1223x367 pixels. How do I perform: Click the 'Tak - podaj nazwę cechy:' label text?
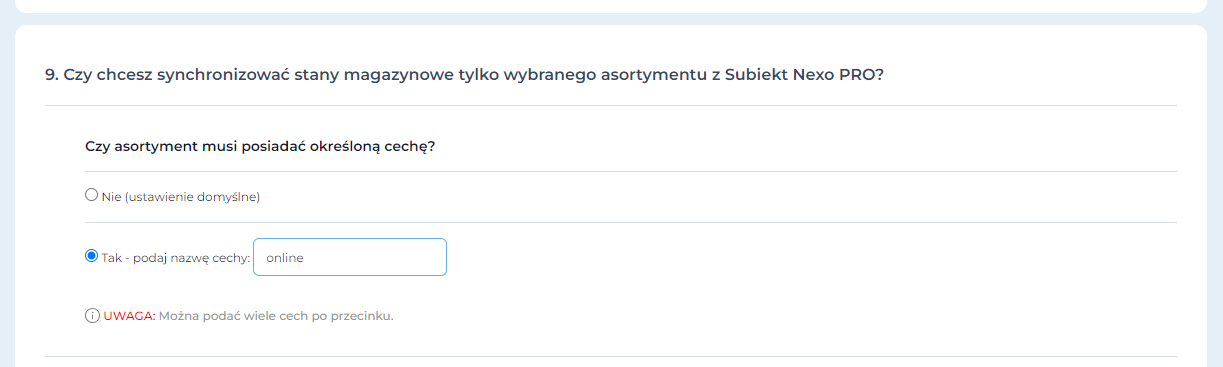click(x=176, y=257)
